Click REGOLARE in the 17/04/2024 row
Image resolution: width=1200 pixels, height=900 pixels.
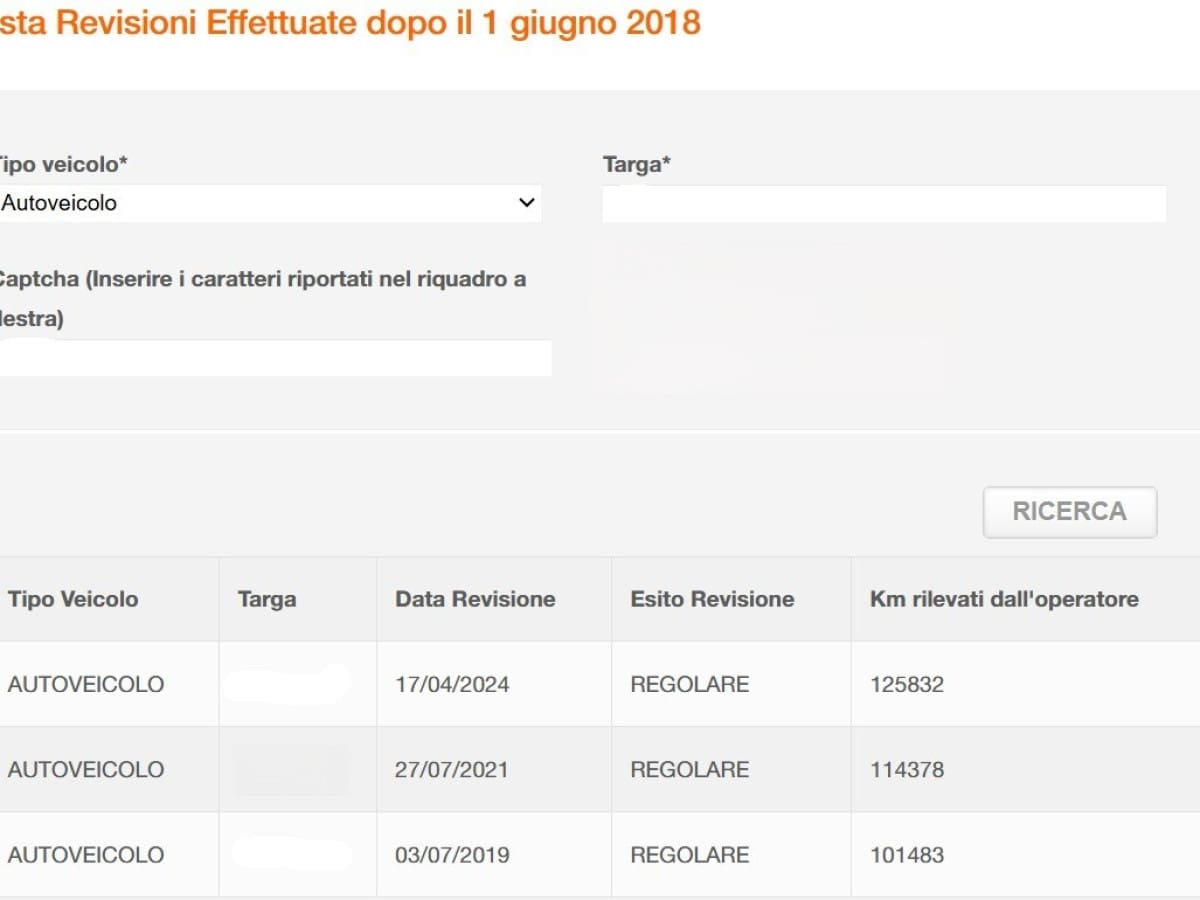(689, 684)
